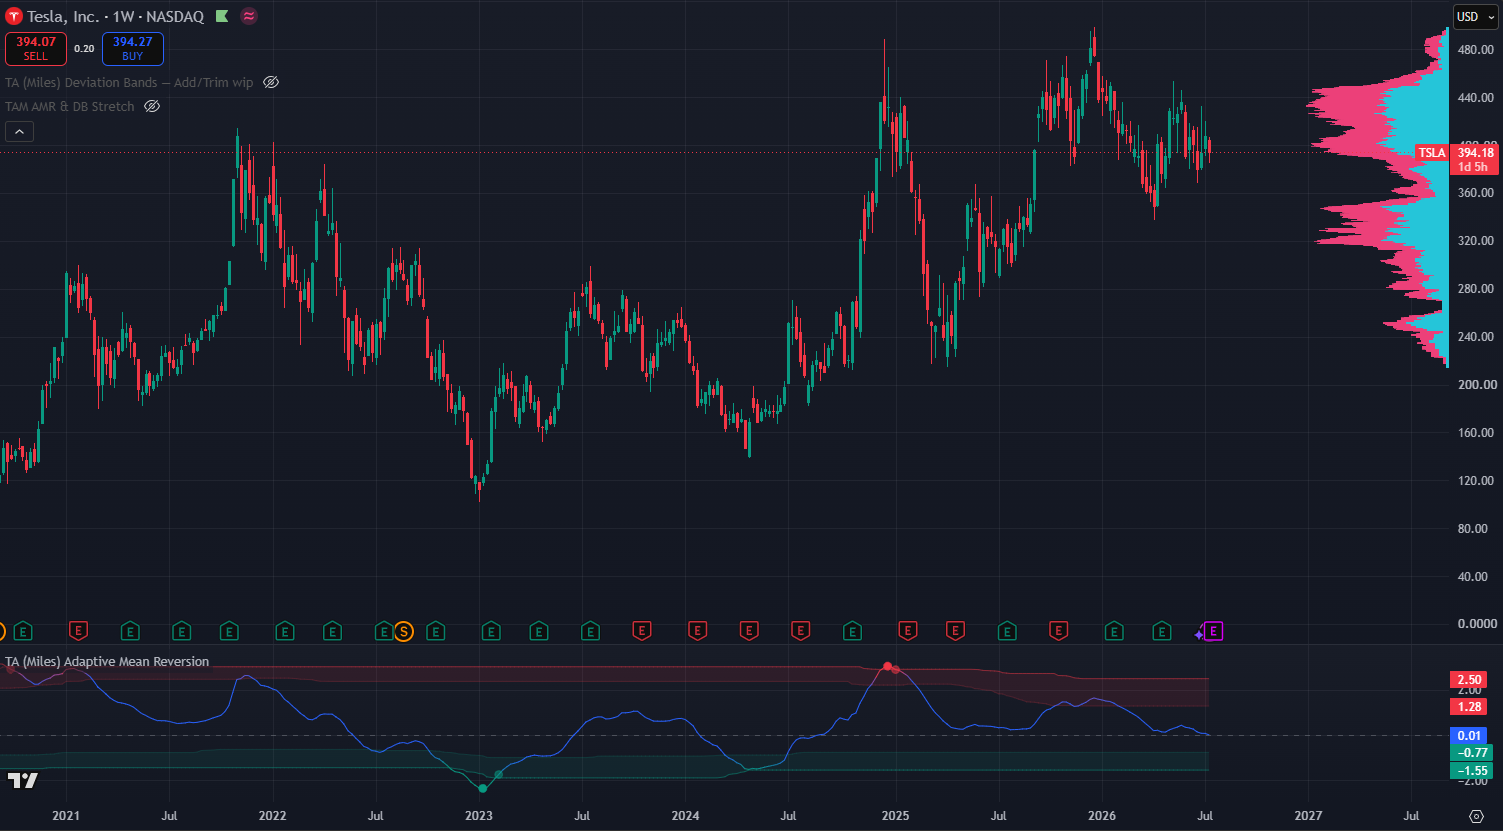This screenshot has height=831, width=1503.
Task: Click the 2027 label on the time axis
Action: (x=1308, y=816)
